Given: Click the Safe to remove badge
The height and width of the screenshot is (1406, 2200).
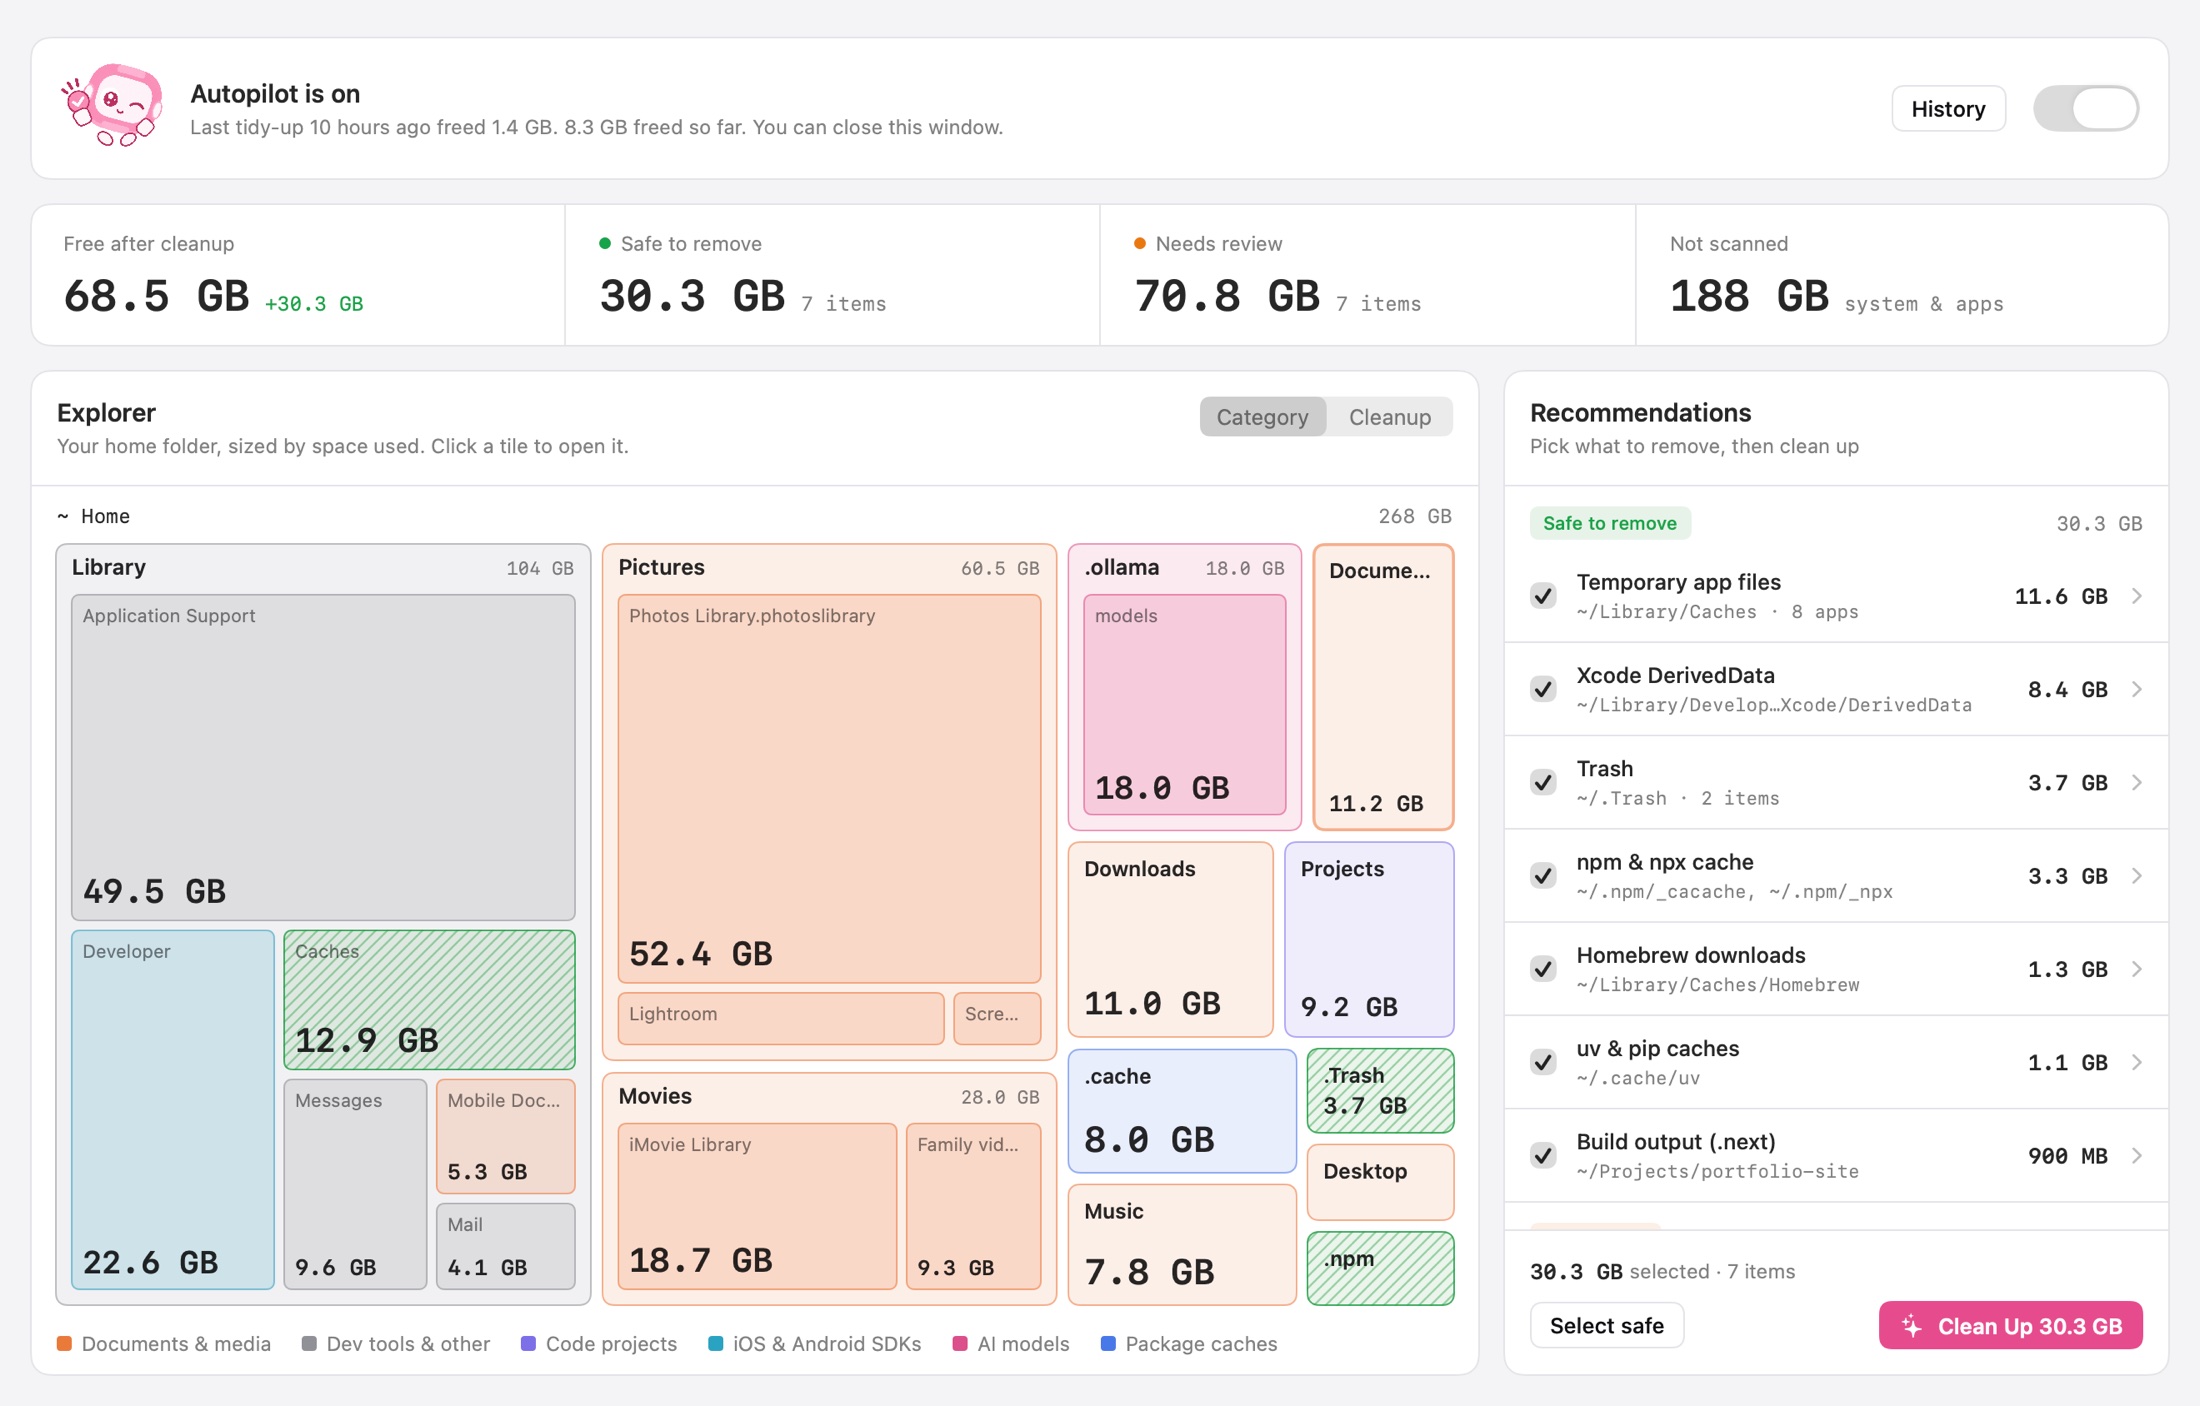Looking at the screenshot, I should pyautogui.click(x=1610, y=523).
